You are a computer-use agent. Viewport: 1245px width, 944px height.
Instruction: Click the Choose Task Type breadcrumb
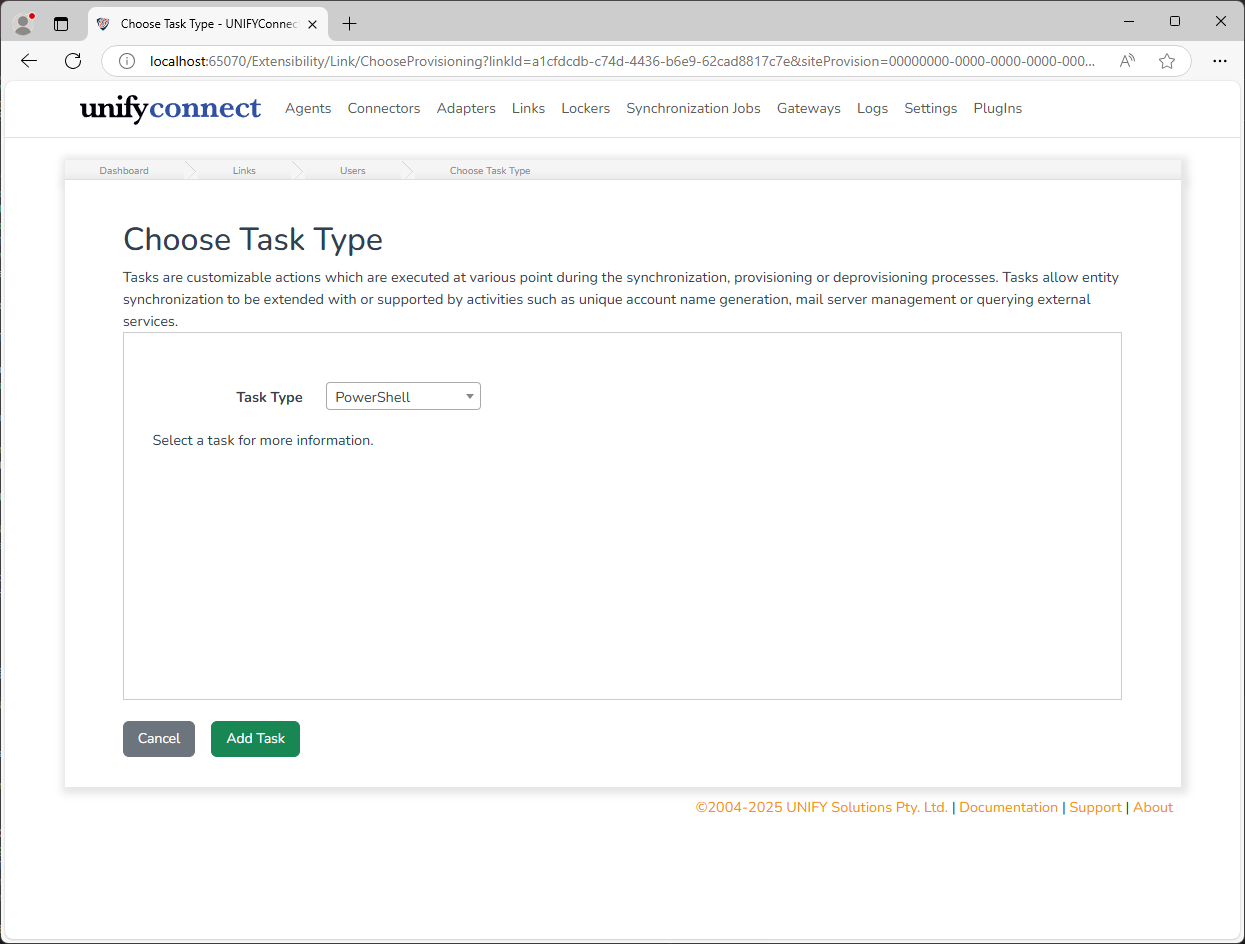pyautogui.click(x=490, y=171)
